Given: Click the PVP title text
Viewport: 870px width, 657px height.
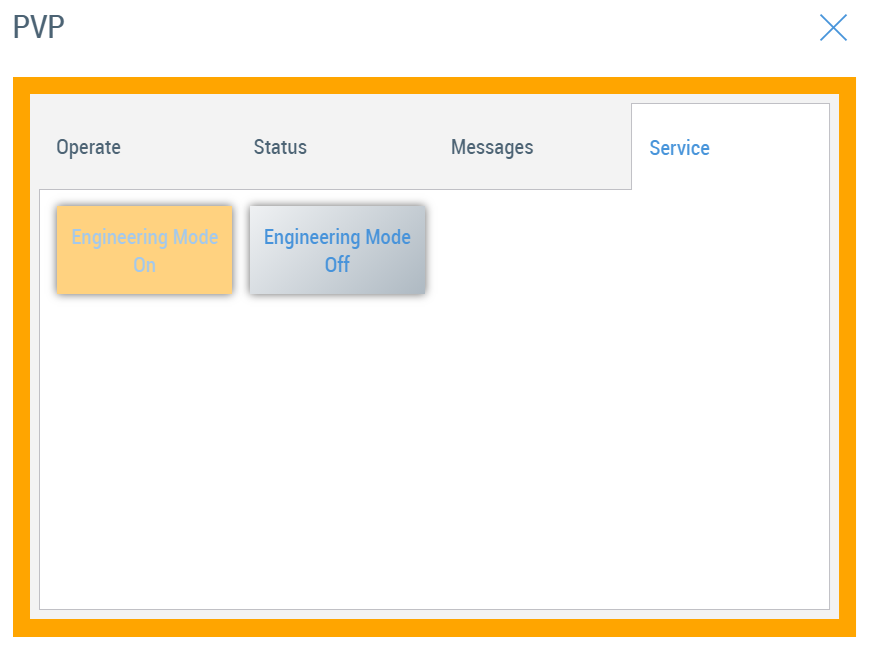Looking at the screenshot, I should tap(39, 28).
